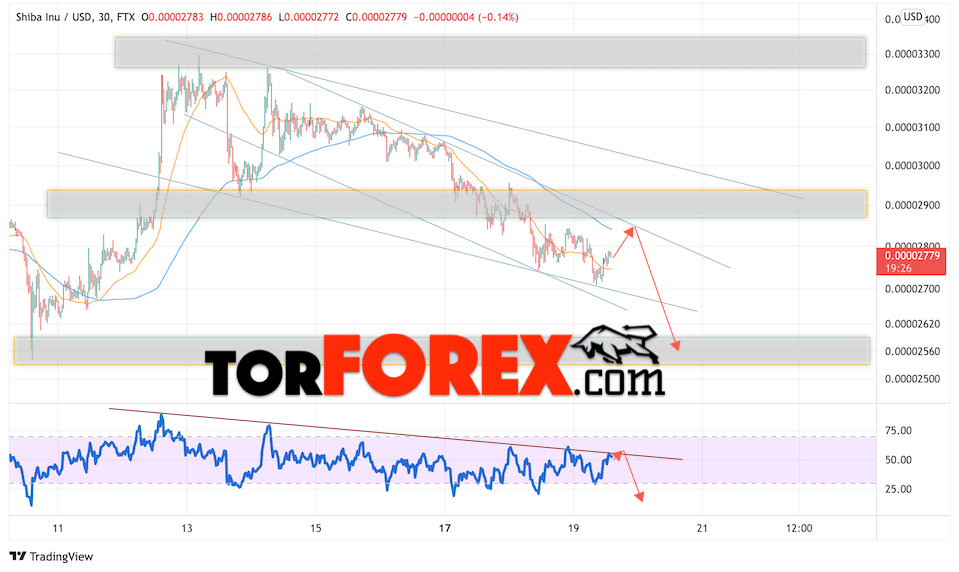
Task: Click price axis label 0.00002900
Action: 912,205
